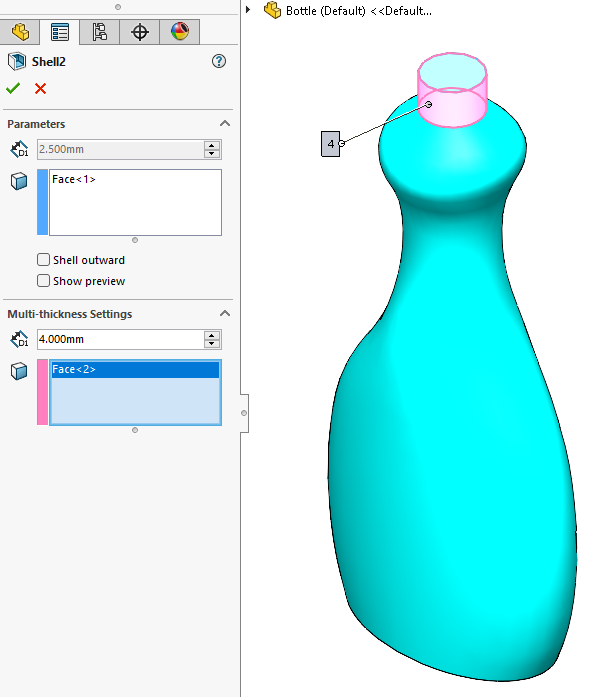Click the 4.000mm multi-thickness input field
The width and height of the screenshot is (600, 697).
[118, 340]
